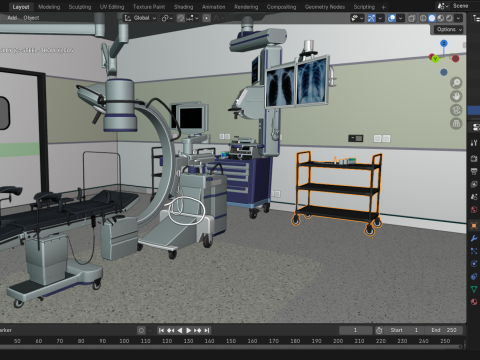Viewport: 480px width, 360px height.
Task: Play the animation forward
Action: tap(188, 330)
